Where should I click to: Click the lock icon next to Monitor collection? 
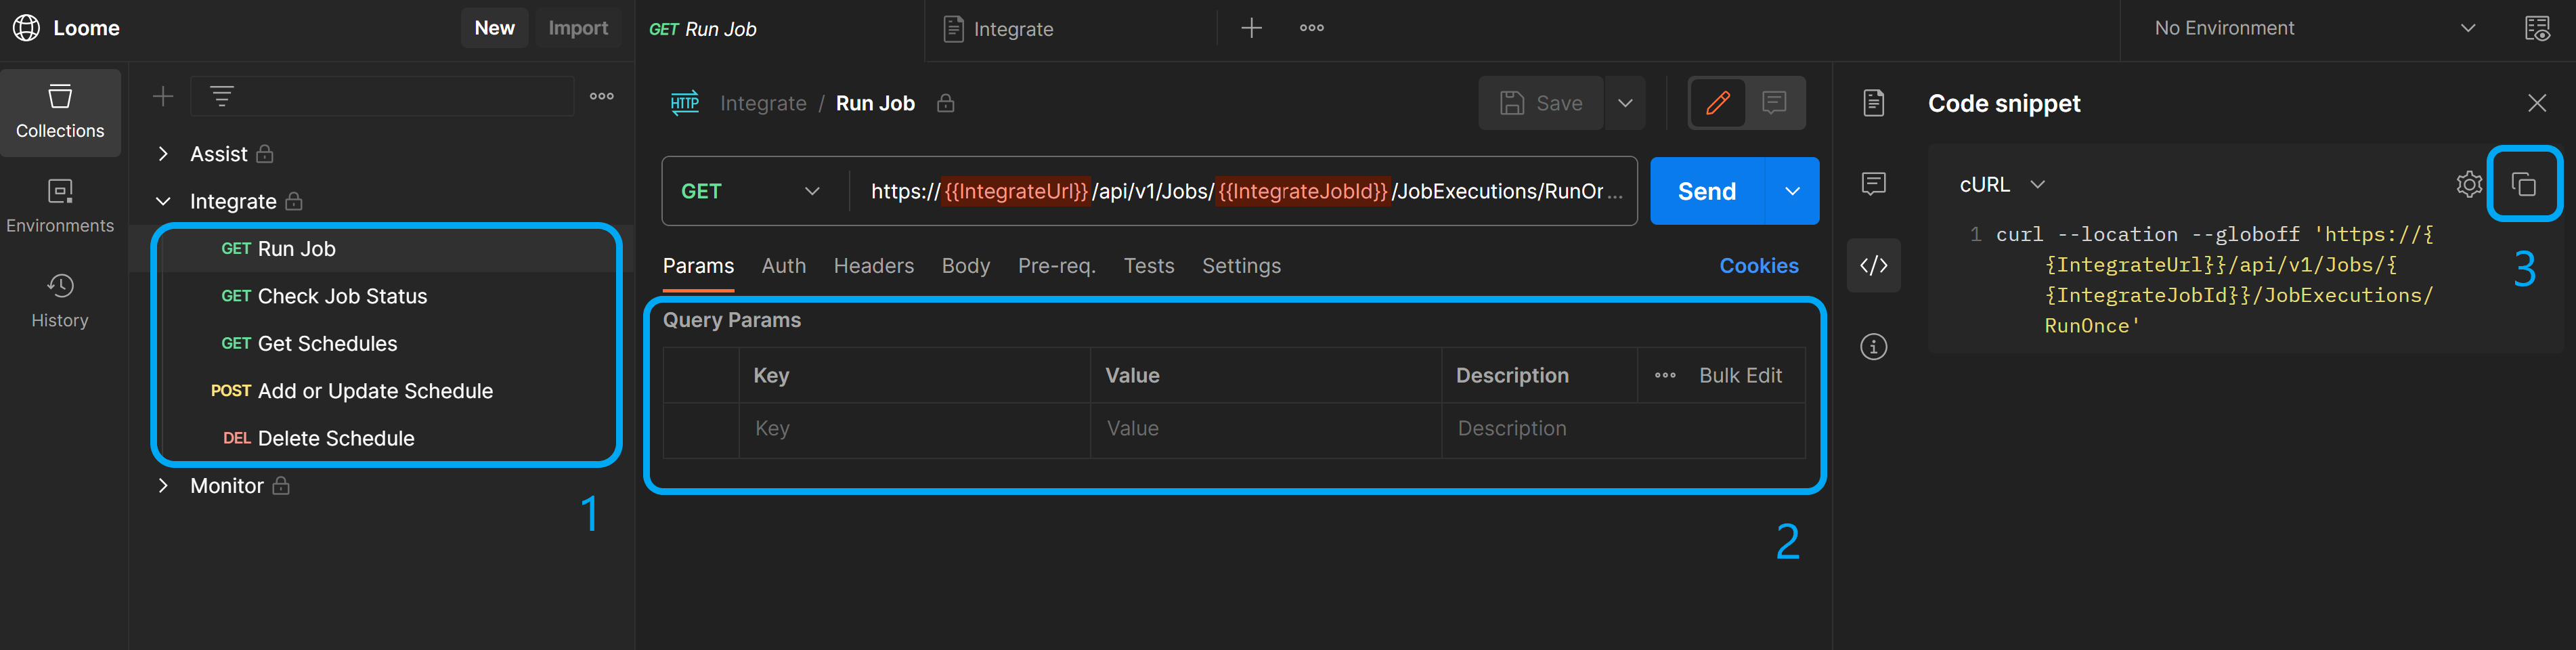(x=281, y=486)
